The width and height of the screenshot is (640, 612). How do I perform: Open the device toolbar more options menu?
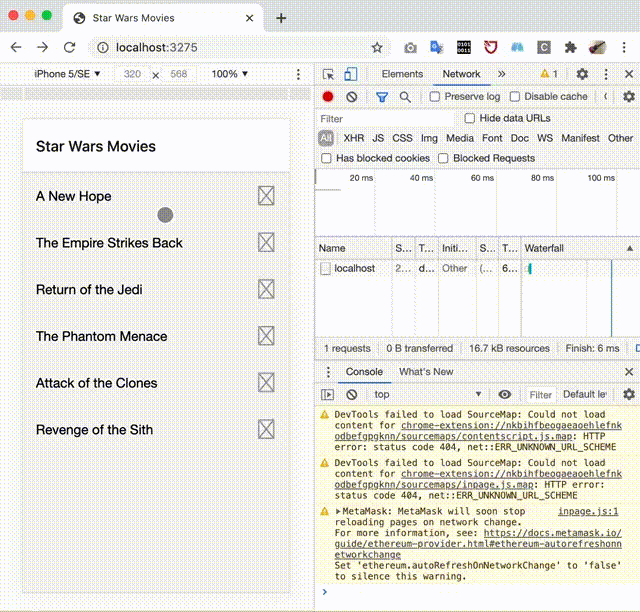[298, 74]
